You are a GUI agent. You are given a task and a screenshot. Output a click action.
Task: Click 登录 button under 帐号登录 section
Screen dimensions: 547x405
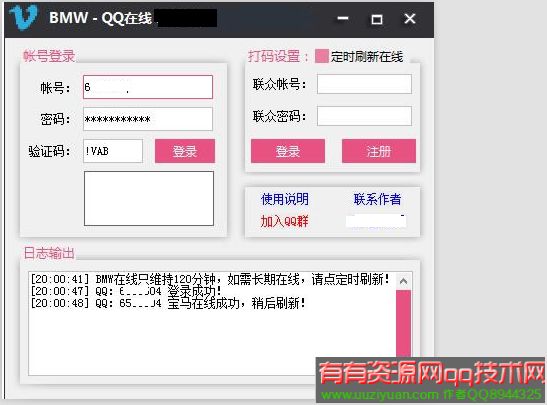[185, 151]
